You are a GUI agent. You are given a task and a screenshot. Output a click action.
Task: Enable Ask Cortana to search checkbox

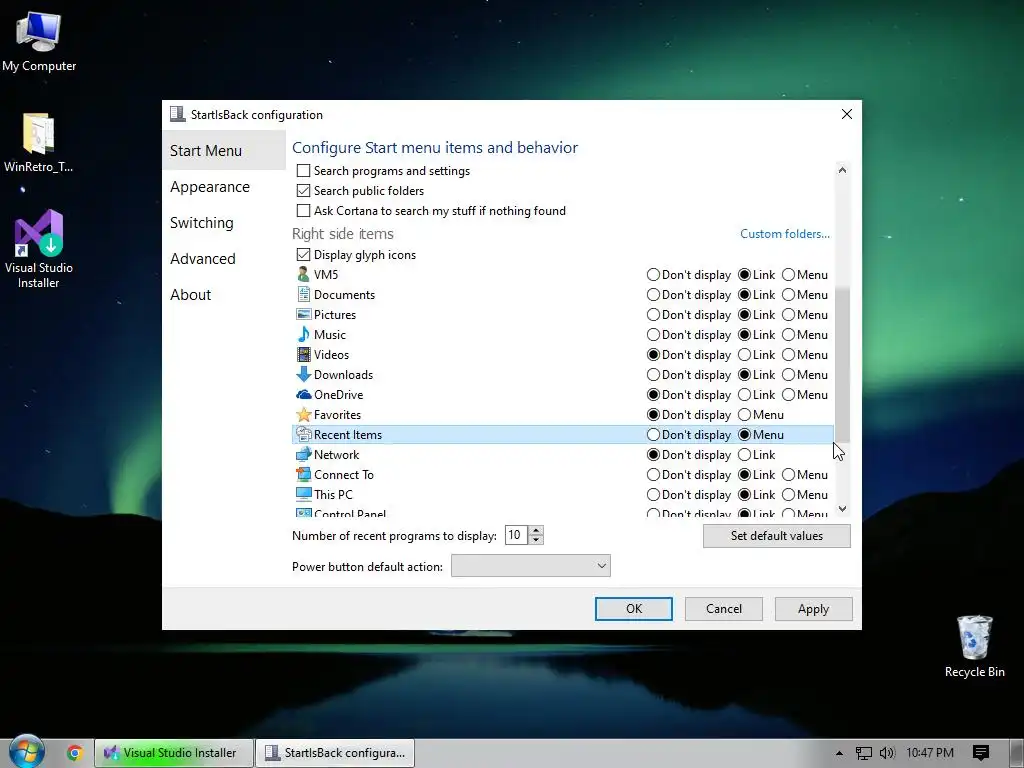(x=303, y=210)
